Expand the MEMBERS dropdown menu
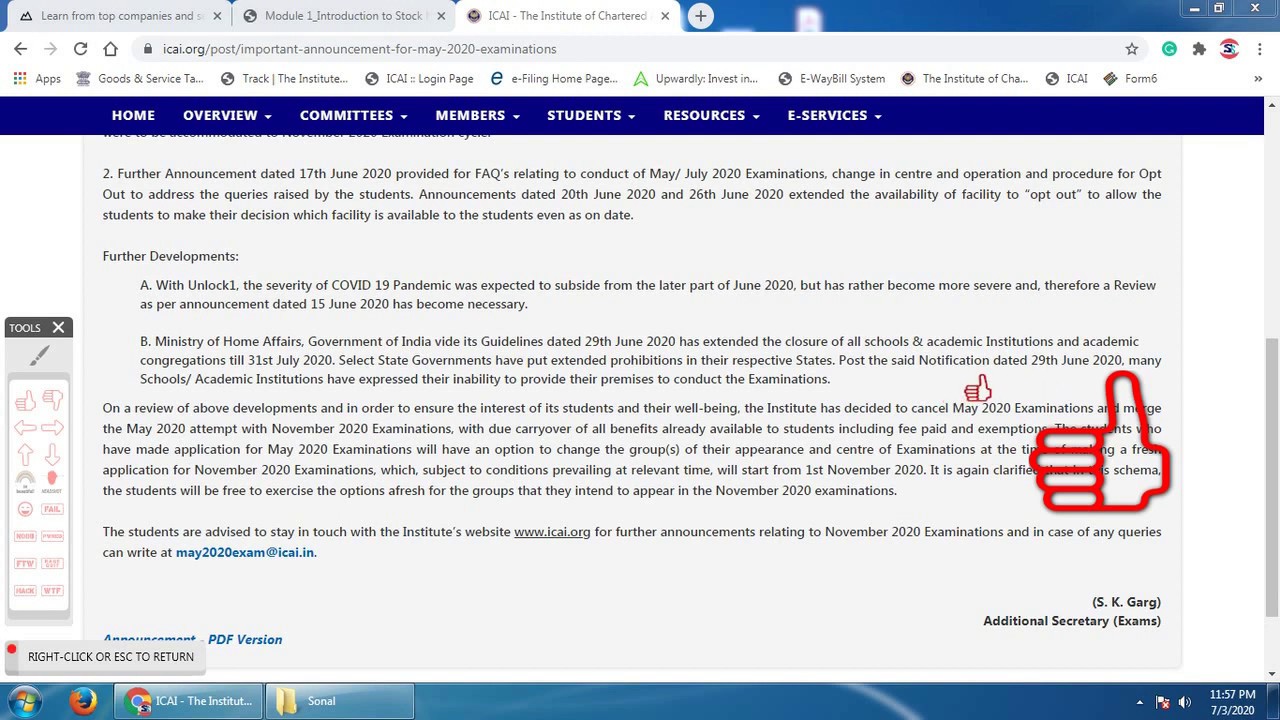The image size is (1280, 720). coord(477,115)
